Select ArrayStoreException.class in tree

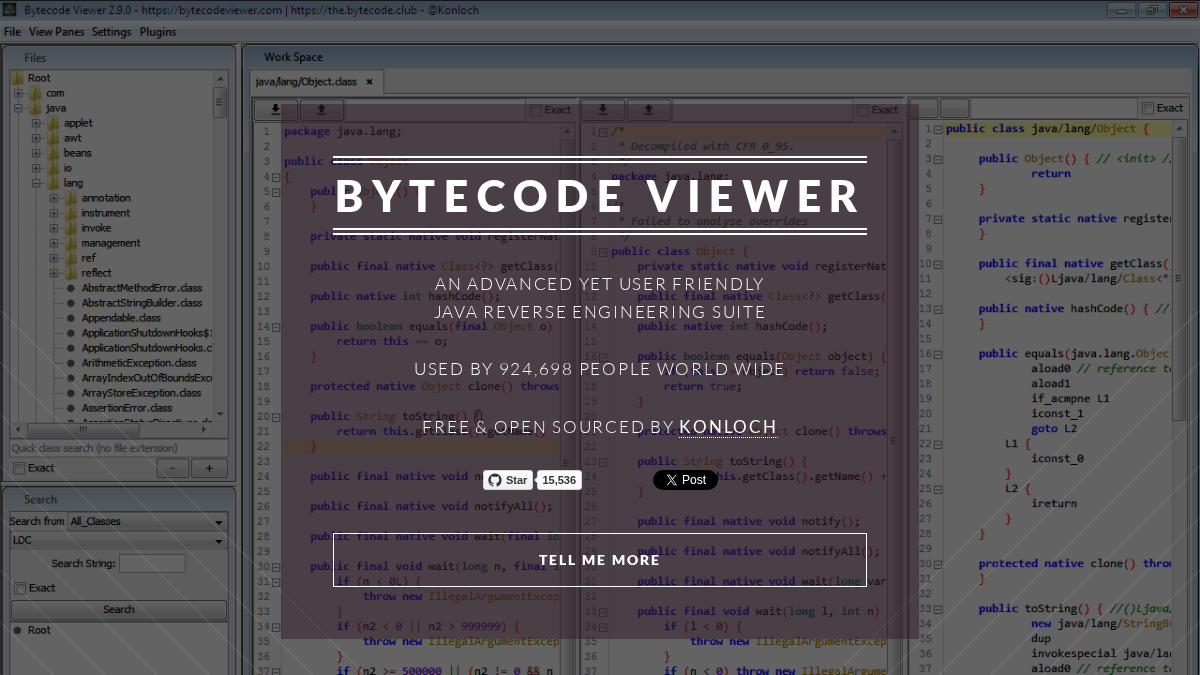[x=141, y=393]
